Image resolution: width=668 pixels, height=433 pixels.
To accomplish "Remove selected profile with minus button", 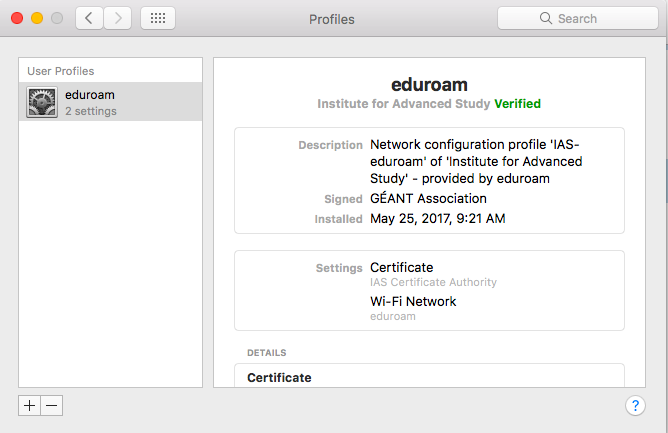I will click(x=52, y=405).
